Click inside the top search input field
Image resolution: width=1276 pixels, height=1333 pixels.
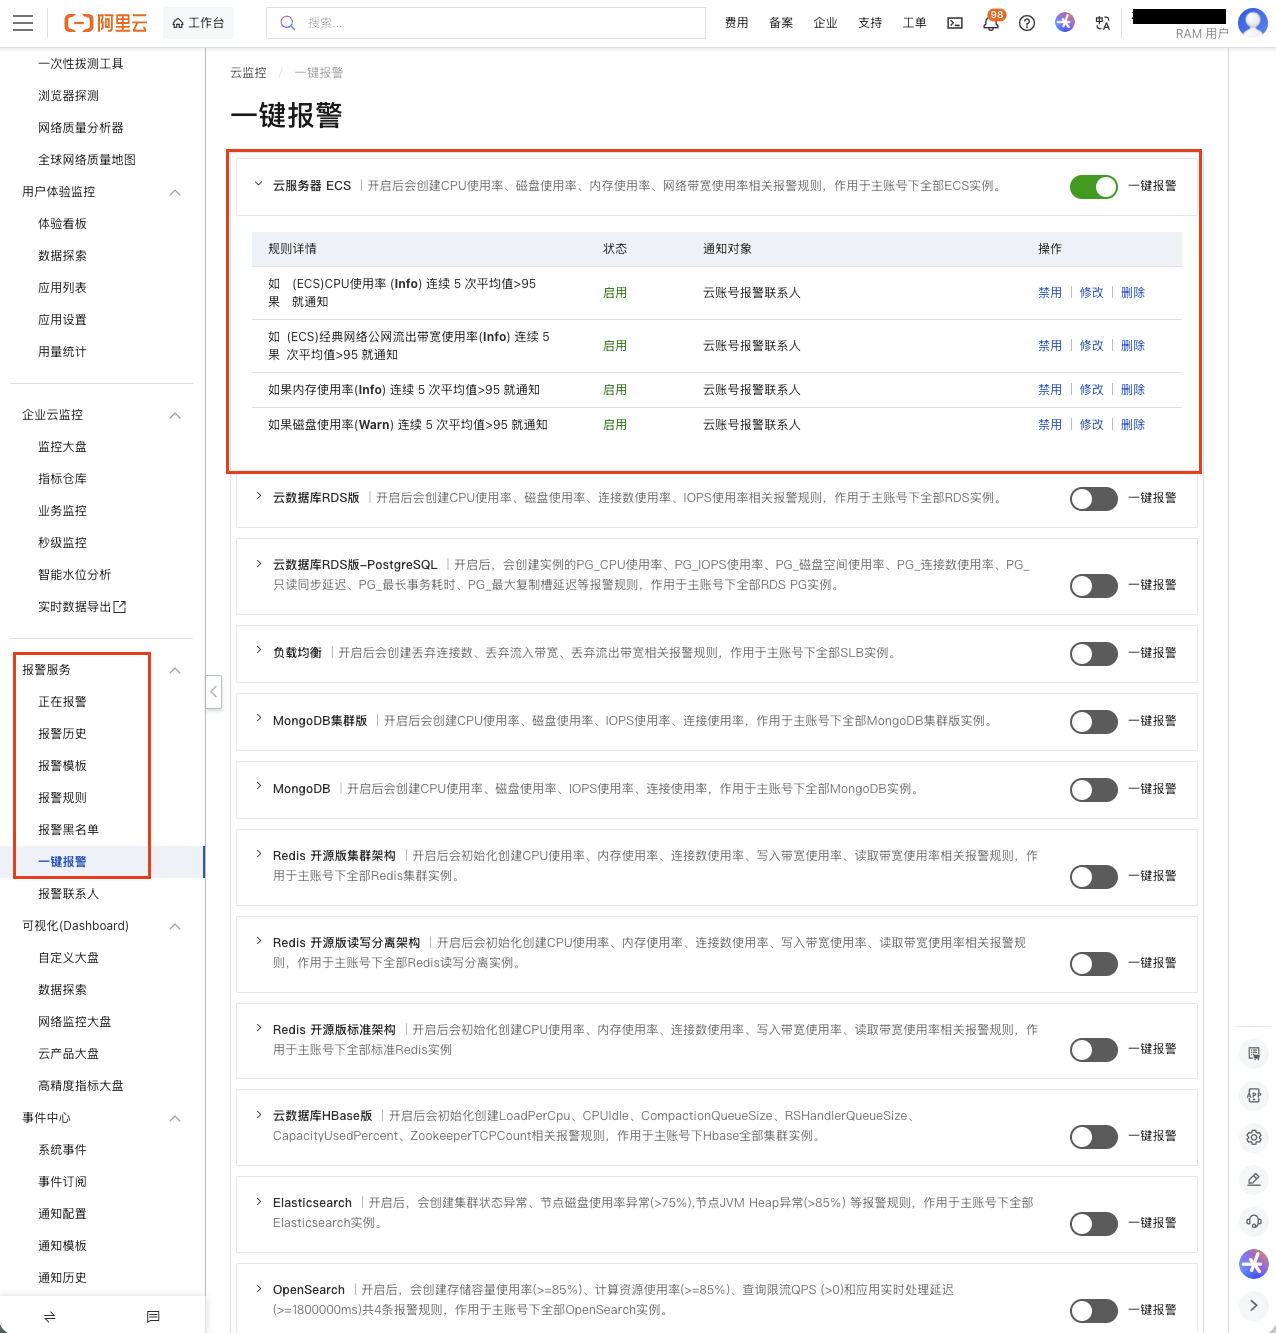[486, 22]
